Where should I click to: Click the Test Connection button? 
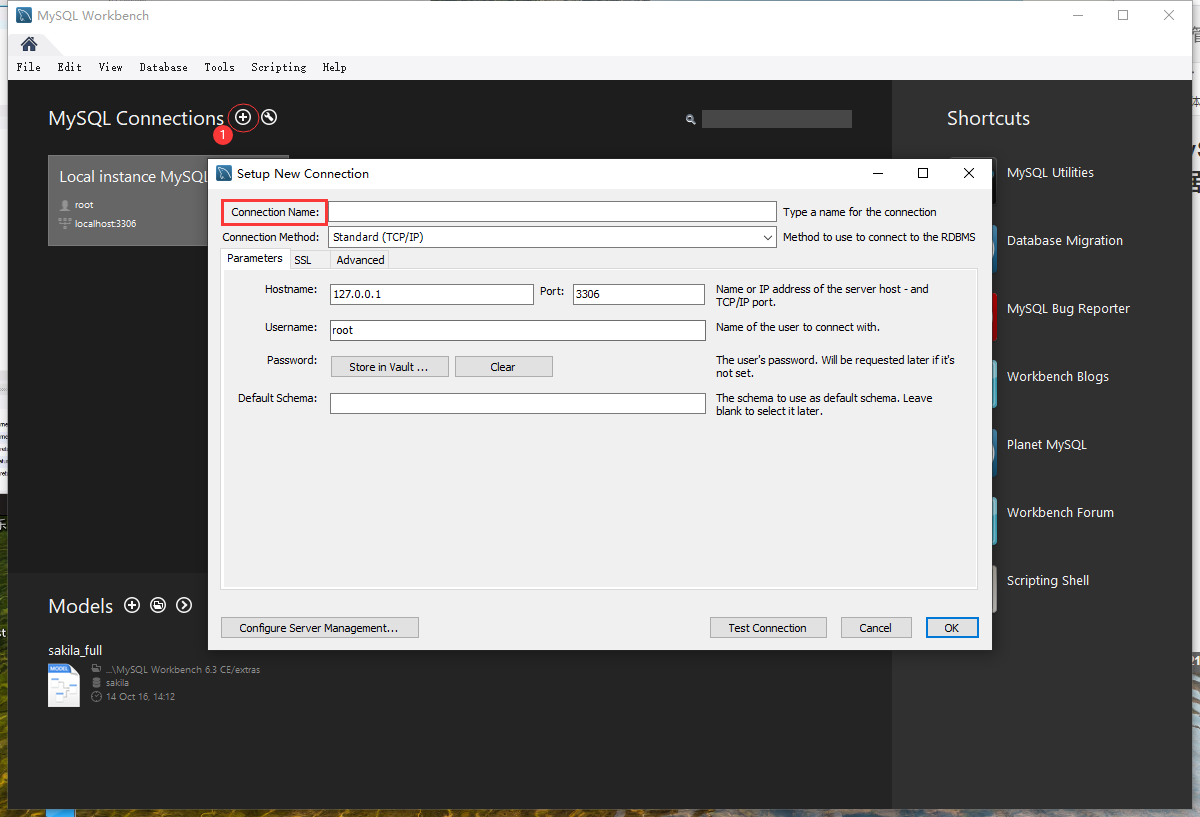click(x=768, y=628)
